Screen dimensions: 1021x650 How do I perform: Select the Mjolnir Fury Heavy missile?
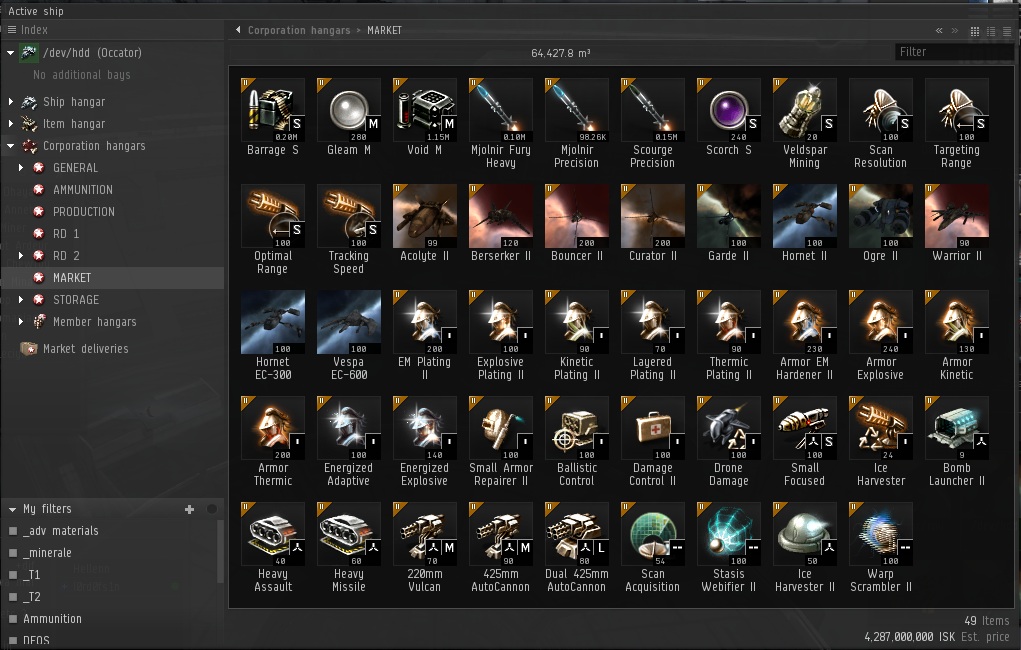[x=501, y=124]
